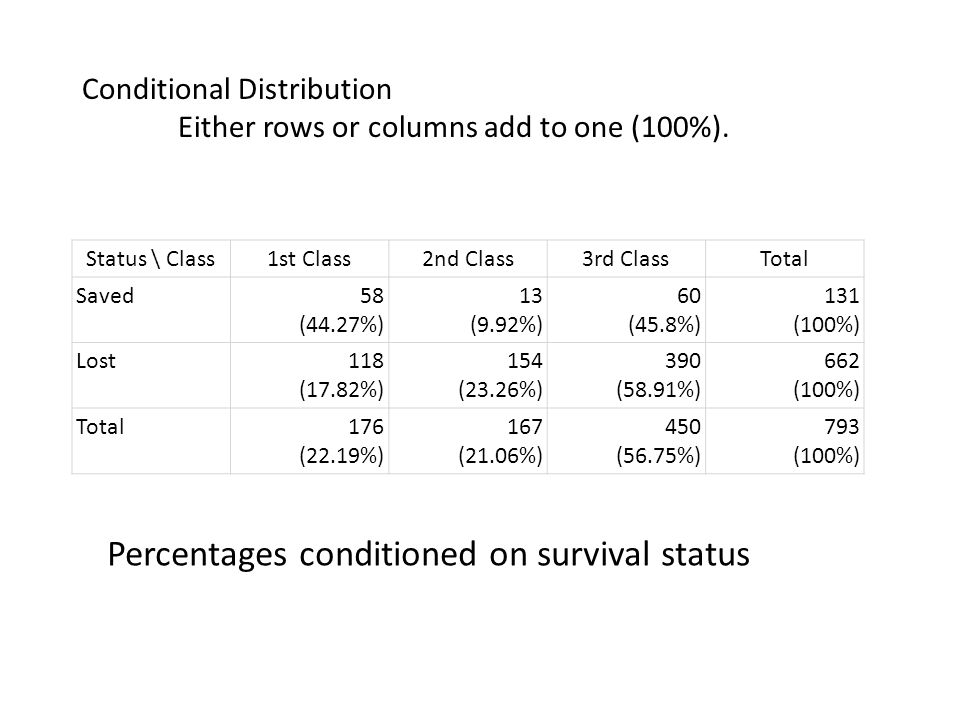
Task: Select the '1st Class' column header
Action: click(x=309, y=258)
